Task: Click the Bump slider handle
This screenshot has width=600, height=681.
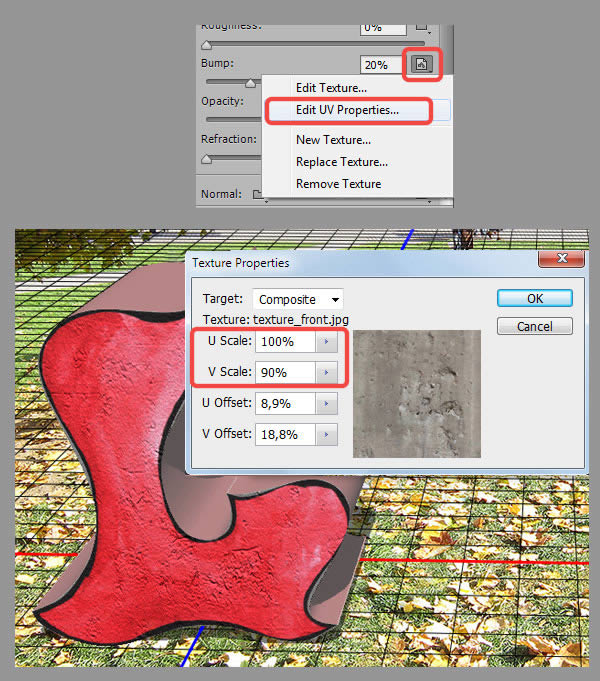Action: pos(250,83)
